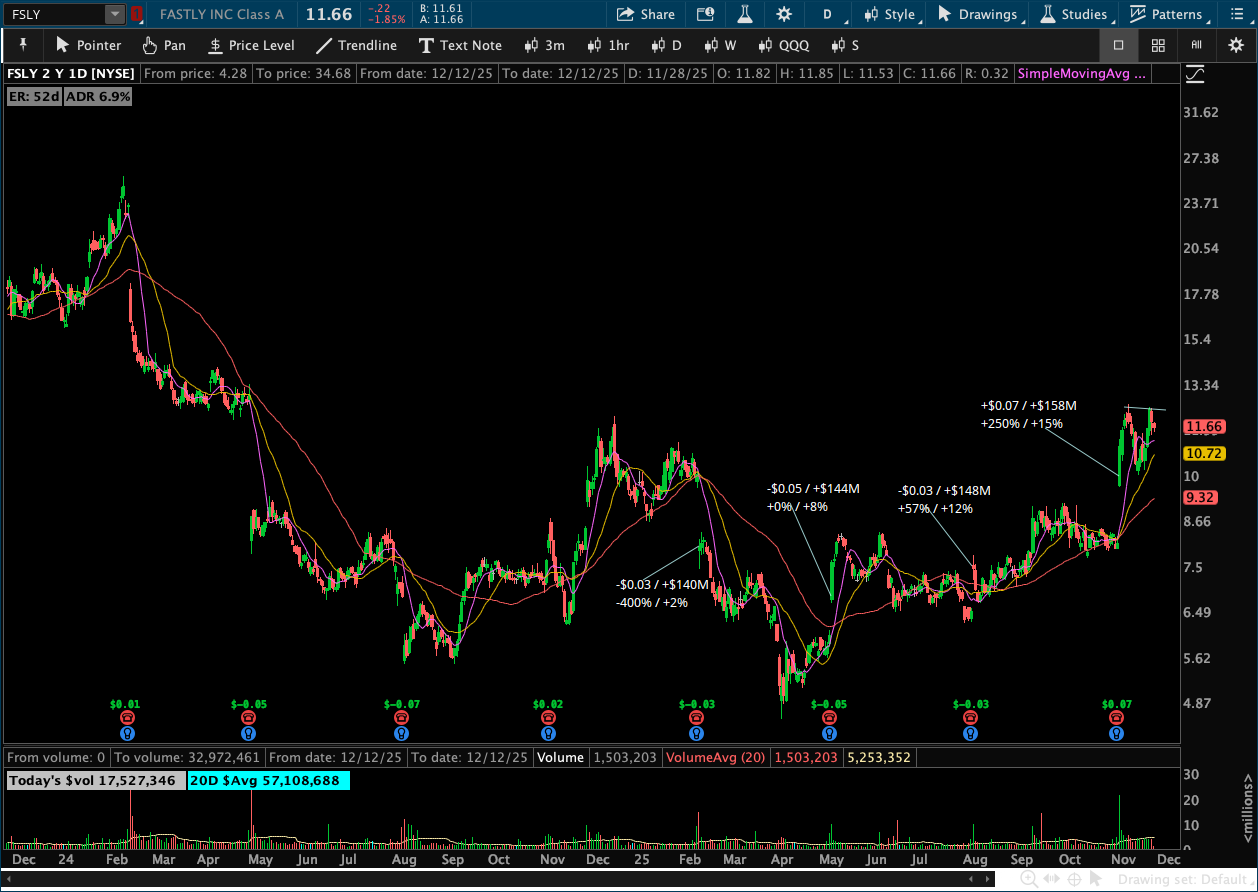This screenshot has height=892, width=1258.
Task: Open the Style dropdown menu
Action: [890, 14]
